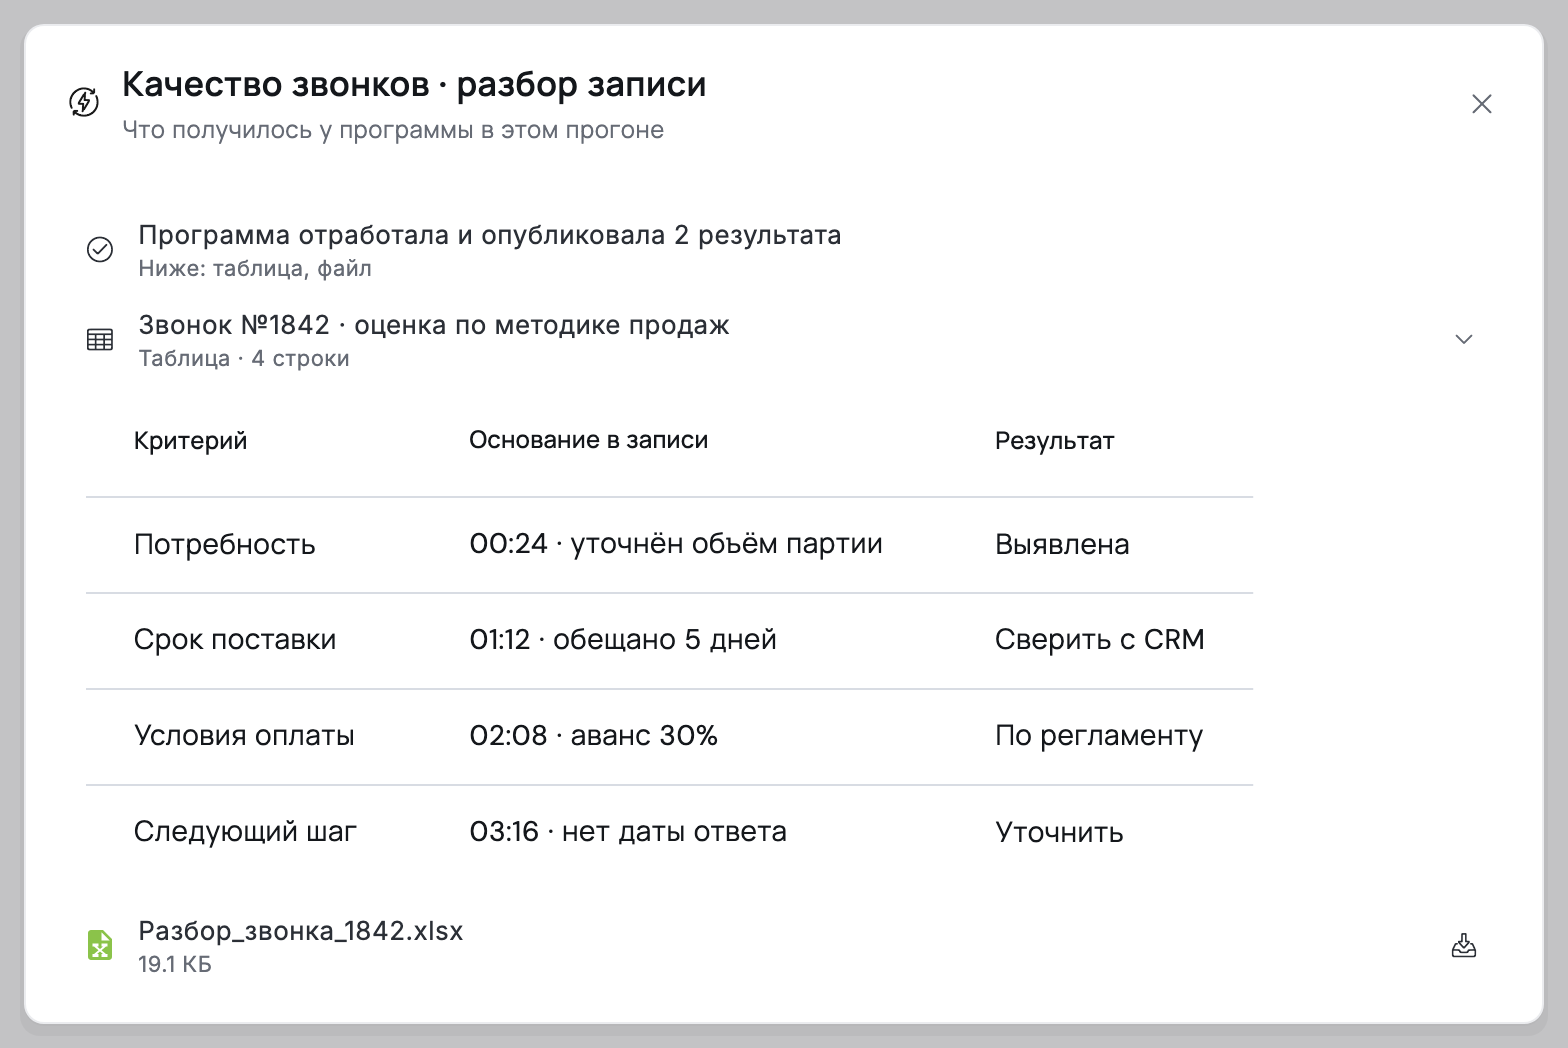Click the Выявлена result cell

click(x=1062, y=544)
